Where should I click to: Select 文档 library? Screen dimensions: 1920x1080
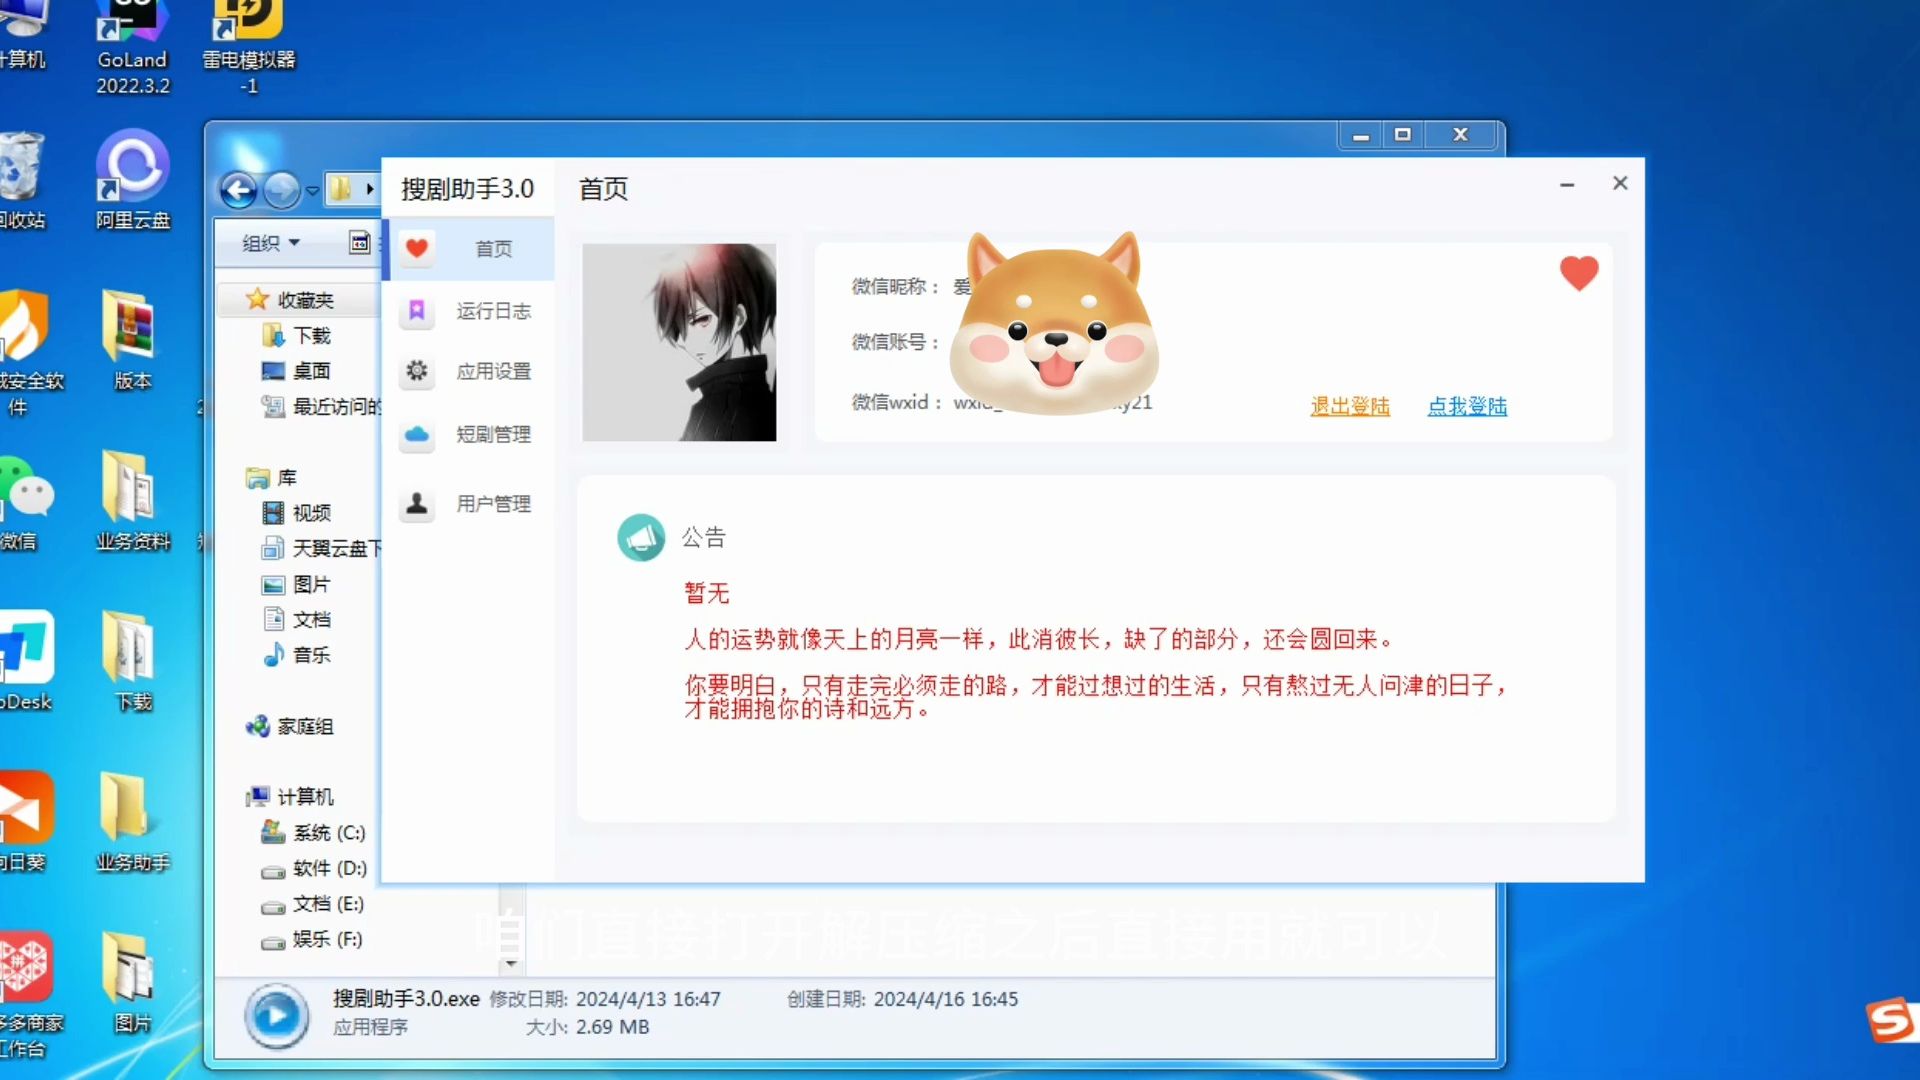coord(296,619)
